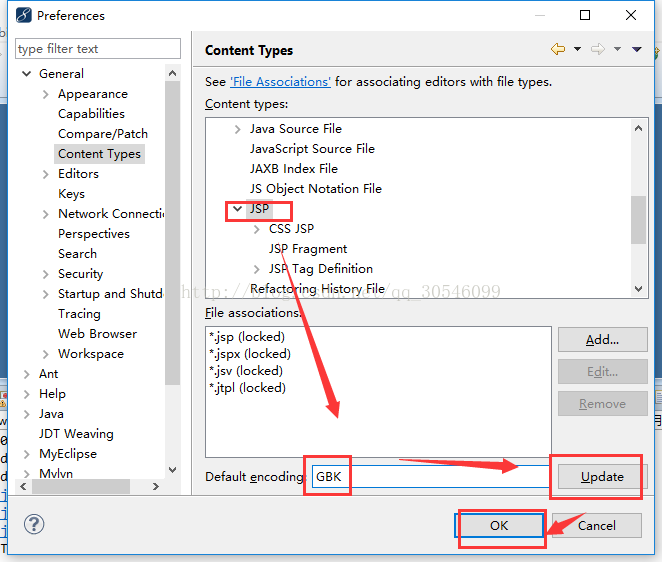Click the Preferences app icon in title bar
Image resolution: width=662 pixels, height=562 pixels.
pos(24,15)
